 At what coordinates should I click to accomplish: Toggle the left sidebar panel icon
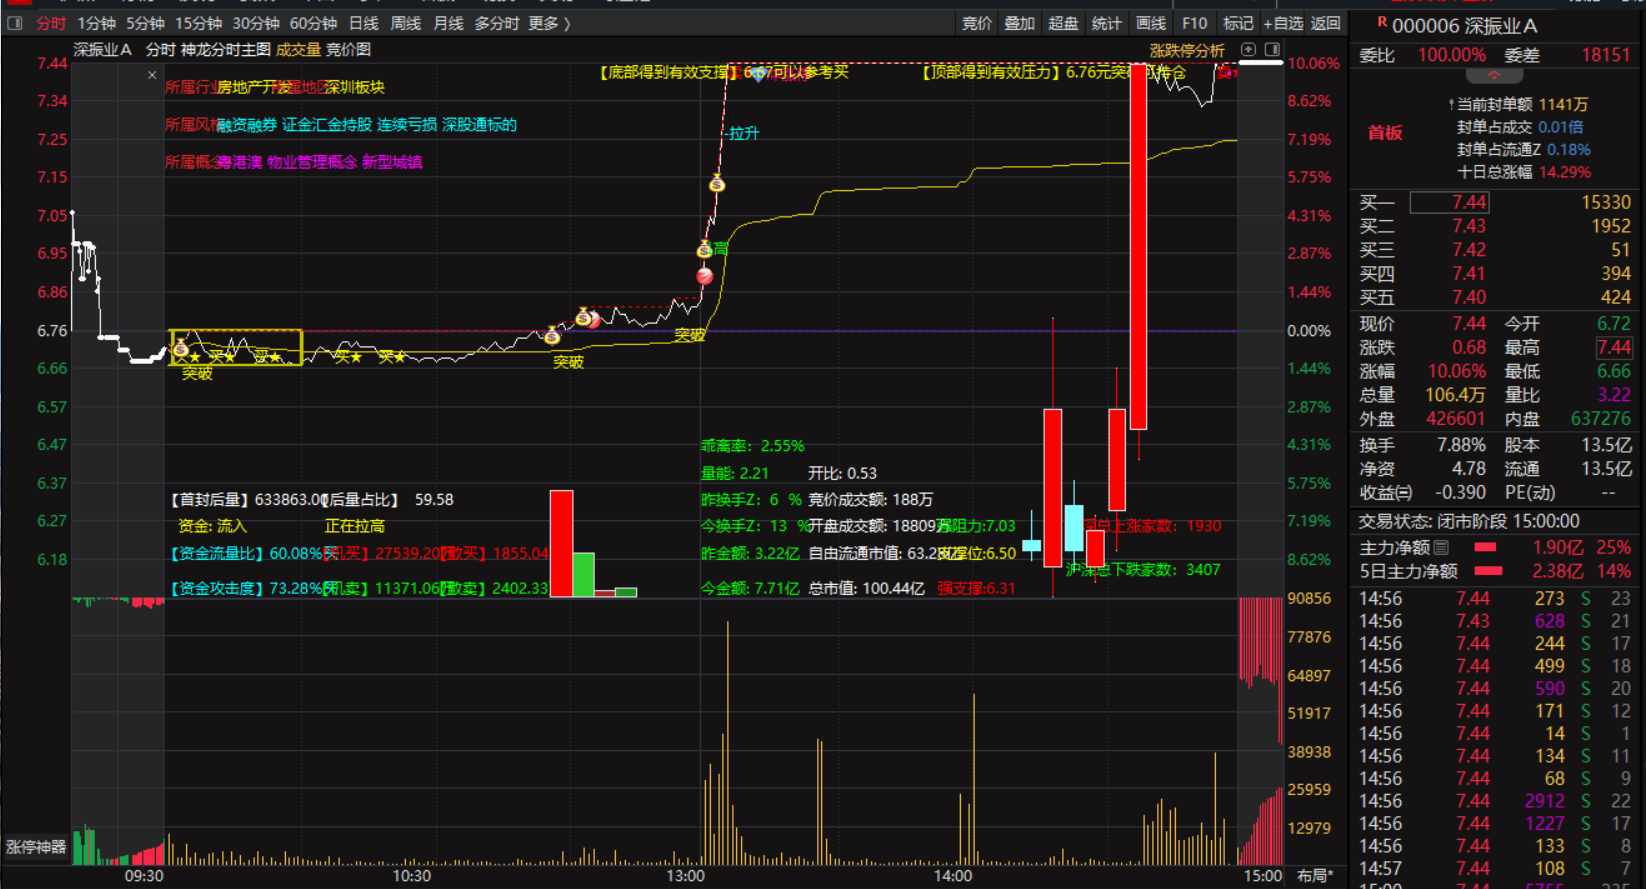(15, 23)
